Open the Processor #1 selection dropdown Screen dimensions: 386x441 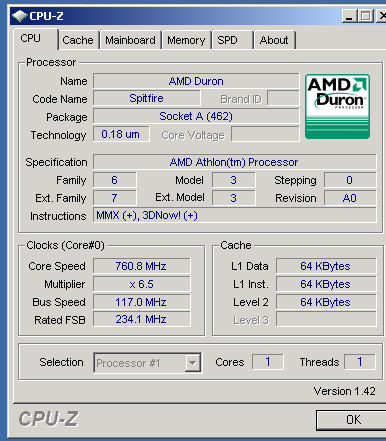coord(147,363)
